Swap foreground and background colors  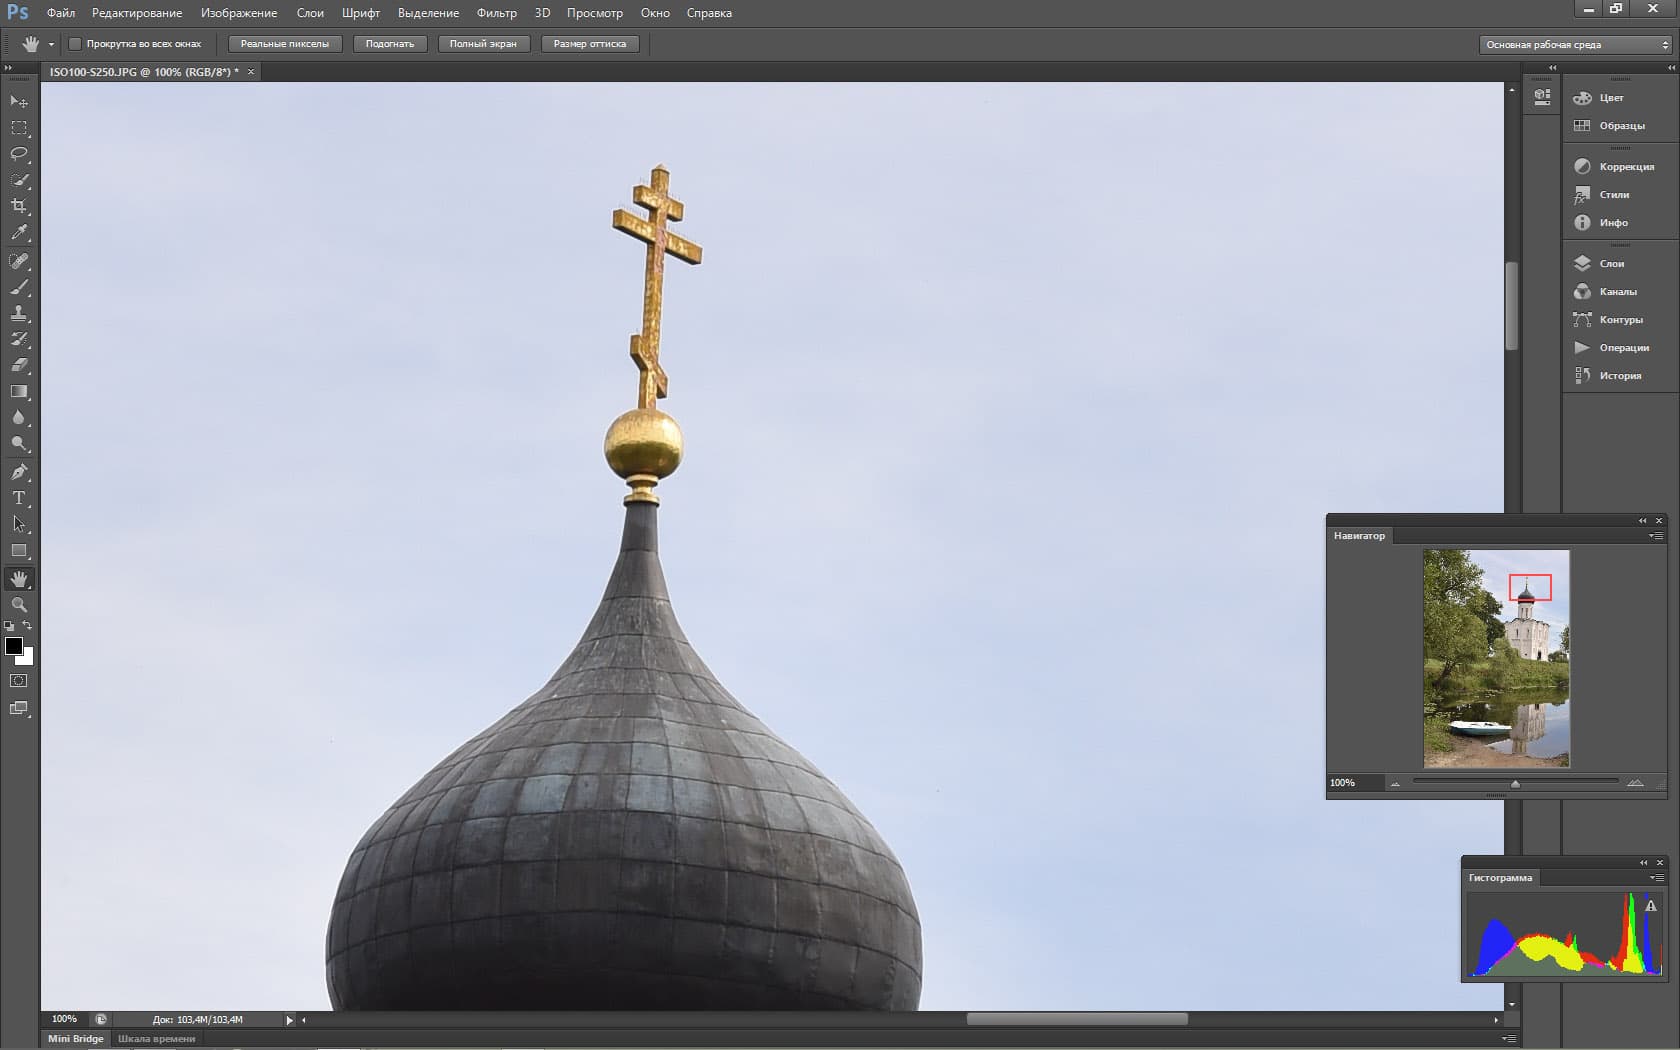27,626
